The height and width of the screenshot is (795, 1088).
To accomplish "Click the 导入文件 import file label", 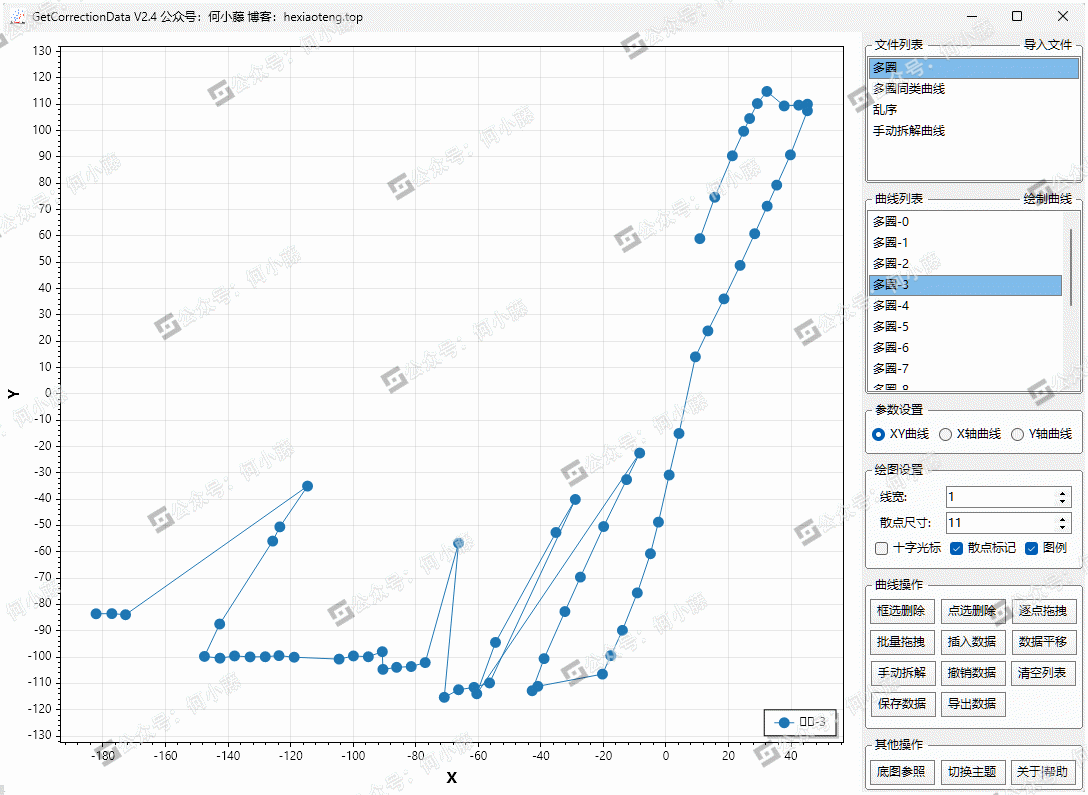I will point(1047,45).
